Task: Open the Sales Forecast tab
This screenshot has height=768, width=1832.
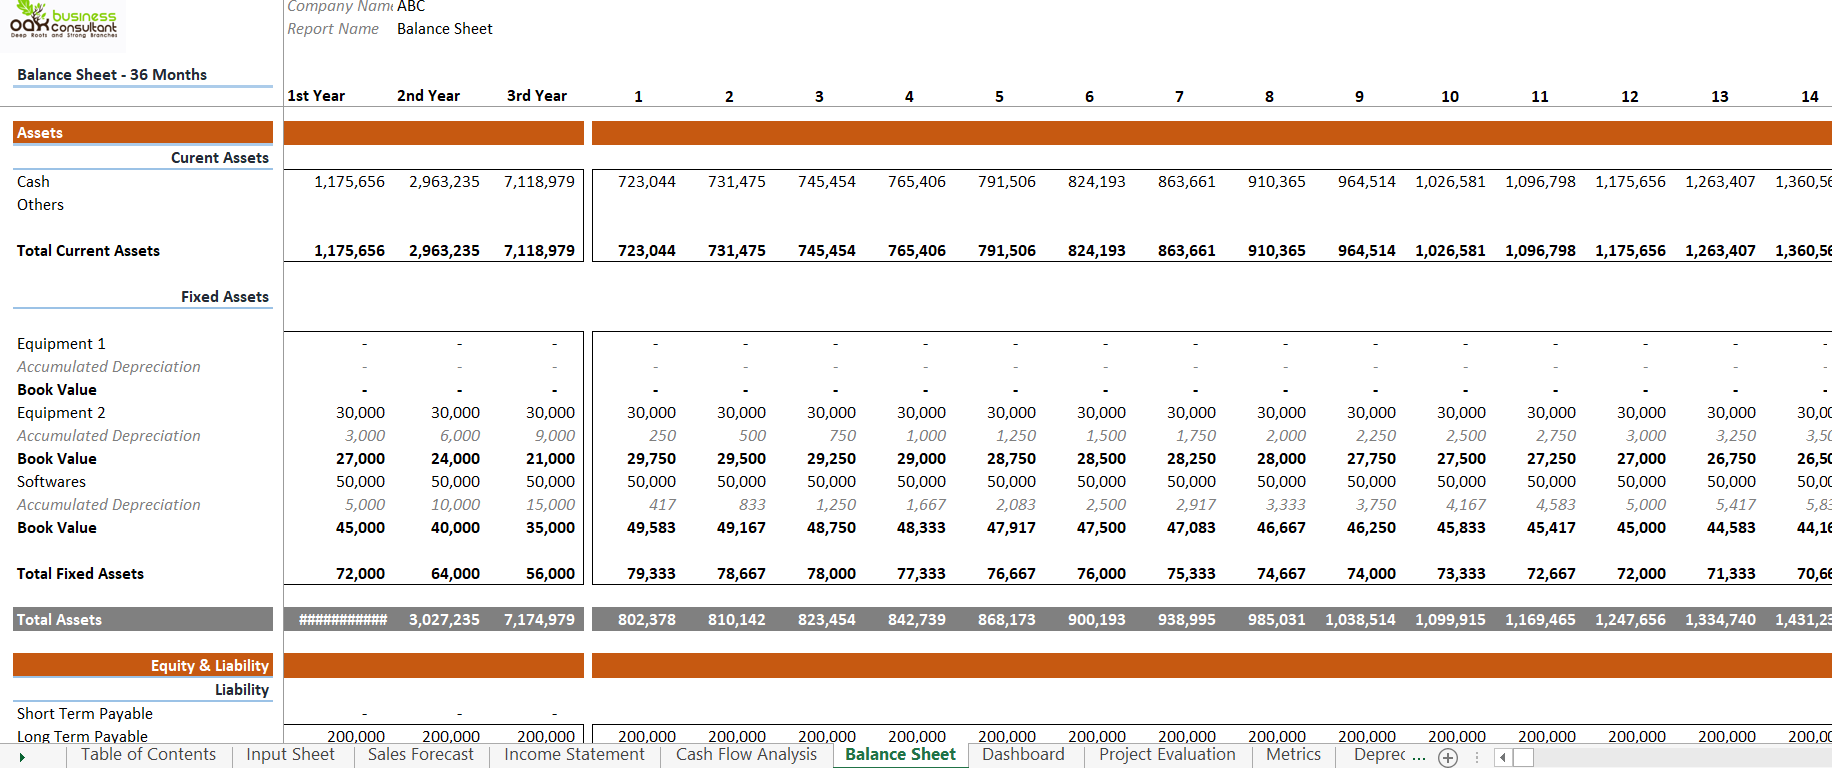Action: (x=421, y=755)
